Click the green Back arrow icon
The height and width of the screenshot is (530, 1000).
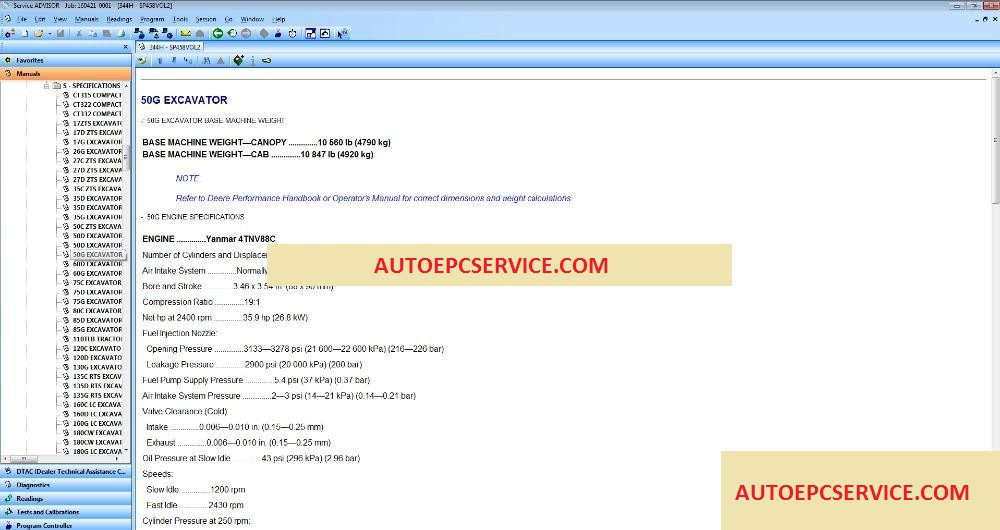[x=217, y=34]
